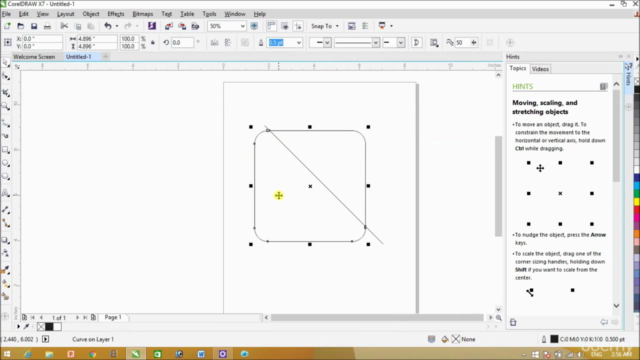Click the Save icon in toolbar
This screenshot has width=640, height=360.
point(34,26)
